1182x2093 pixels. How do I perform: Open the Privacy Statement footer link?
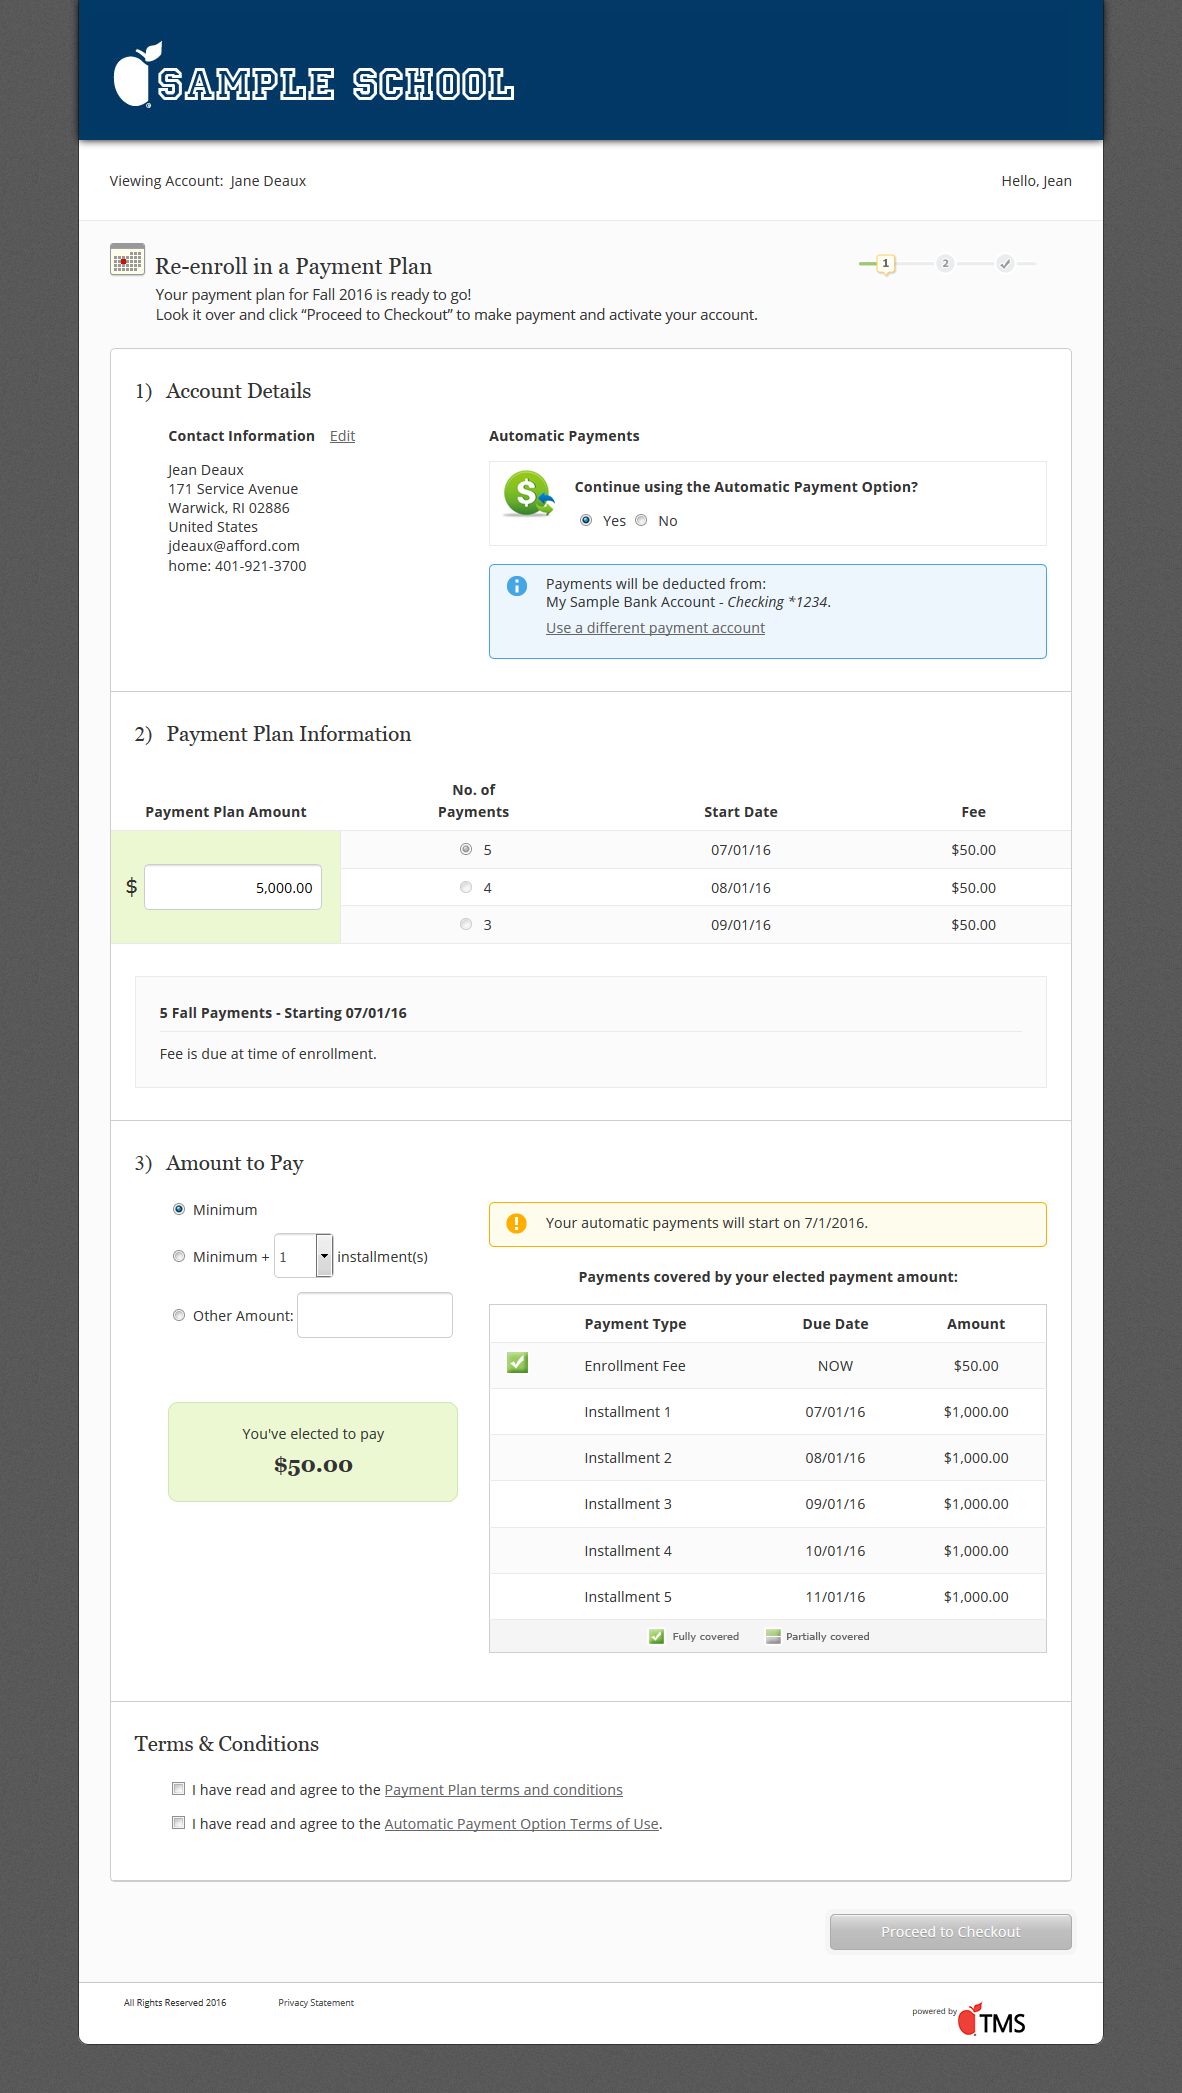316,2003
